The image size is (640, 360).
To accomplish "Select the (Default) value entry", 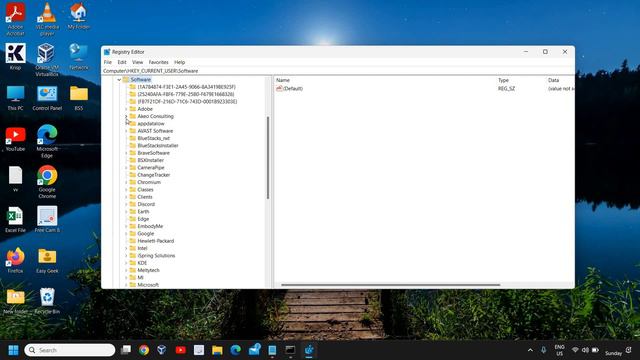I will pyautogui.click(x=290, y=89).
